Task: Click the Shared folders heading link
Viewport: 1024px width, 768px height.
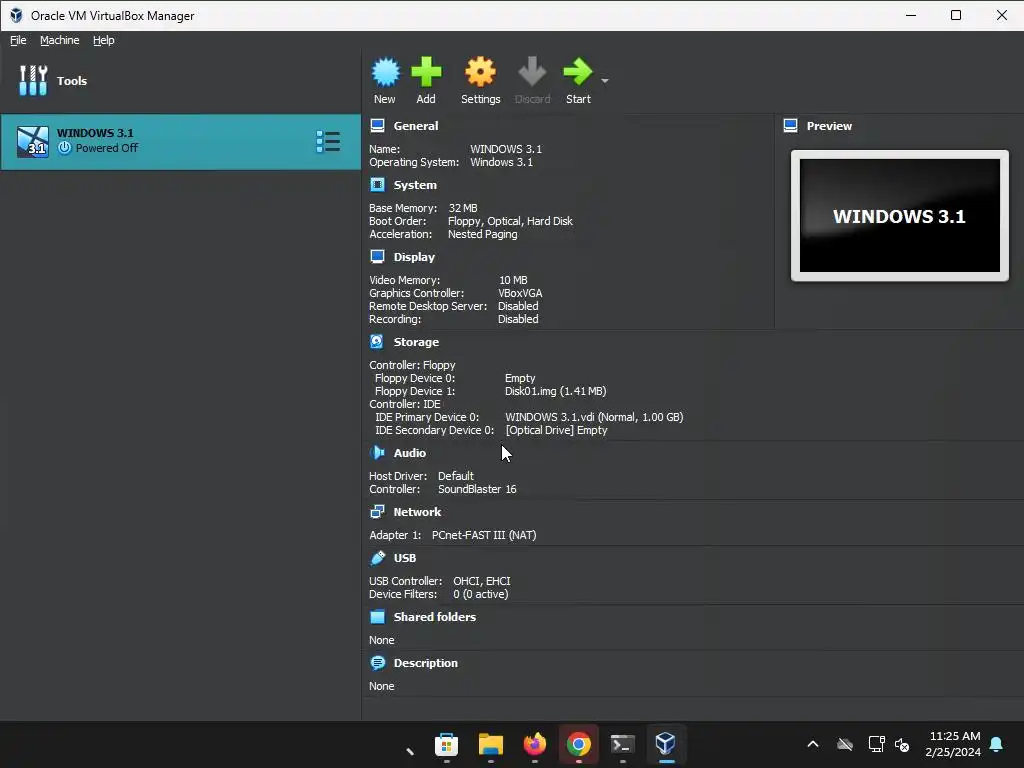Action: tap(435, 616)
